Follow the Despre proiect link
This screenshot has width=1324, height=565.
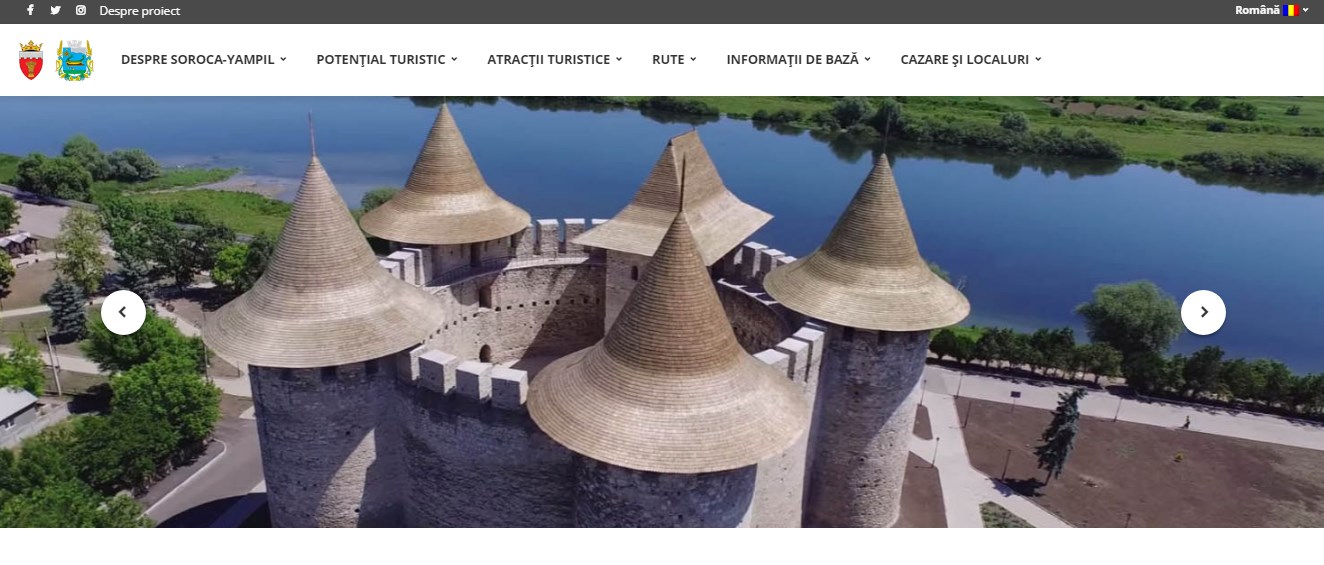[x=140, y=11]
